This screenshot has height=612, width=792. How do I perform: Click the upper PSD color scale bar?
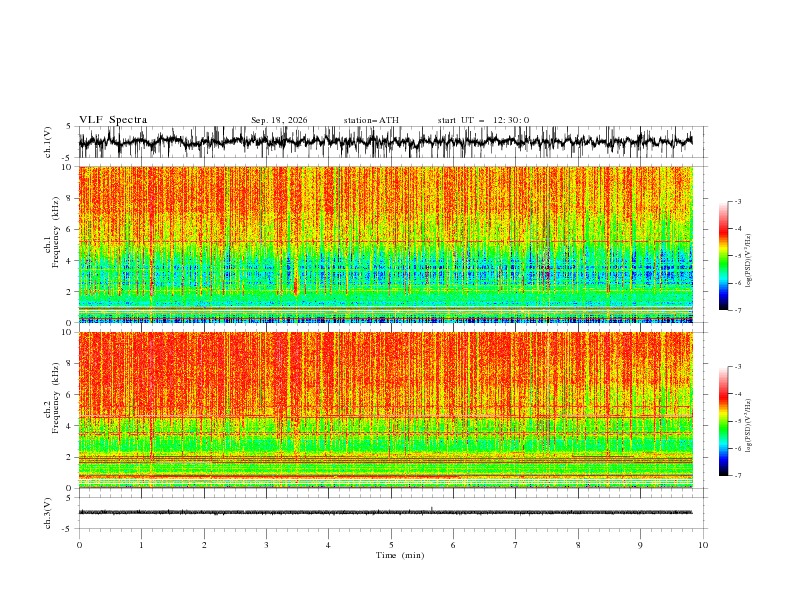pyautogui.click(x=723, y=256)
